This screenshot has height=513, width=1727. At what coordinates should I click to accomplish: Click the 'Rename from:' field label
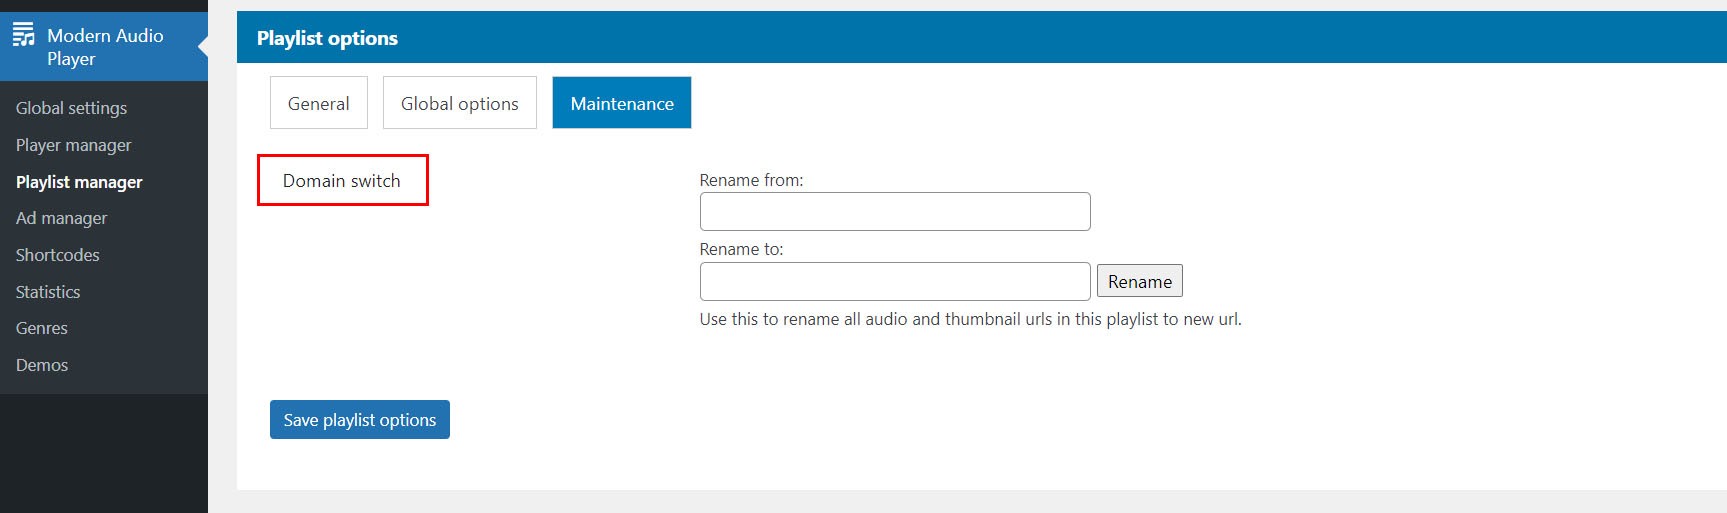751,180
